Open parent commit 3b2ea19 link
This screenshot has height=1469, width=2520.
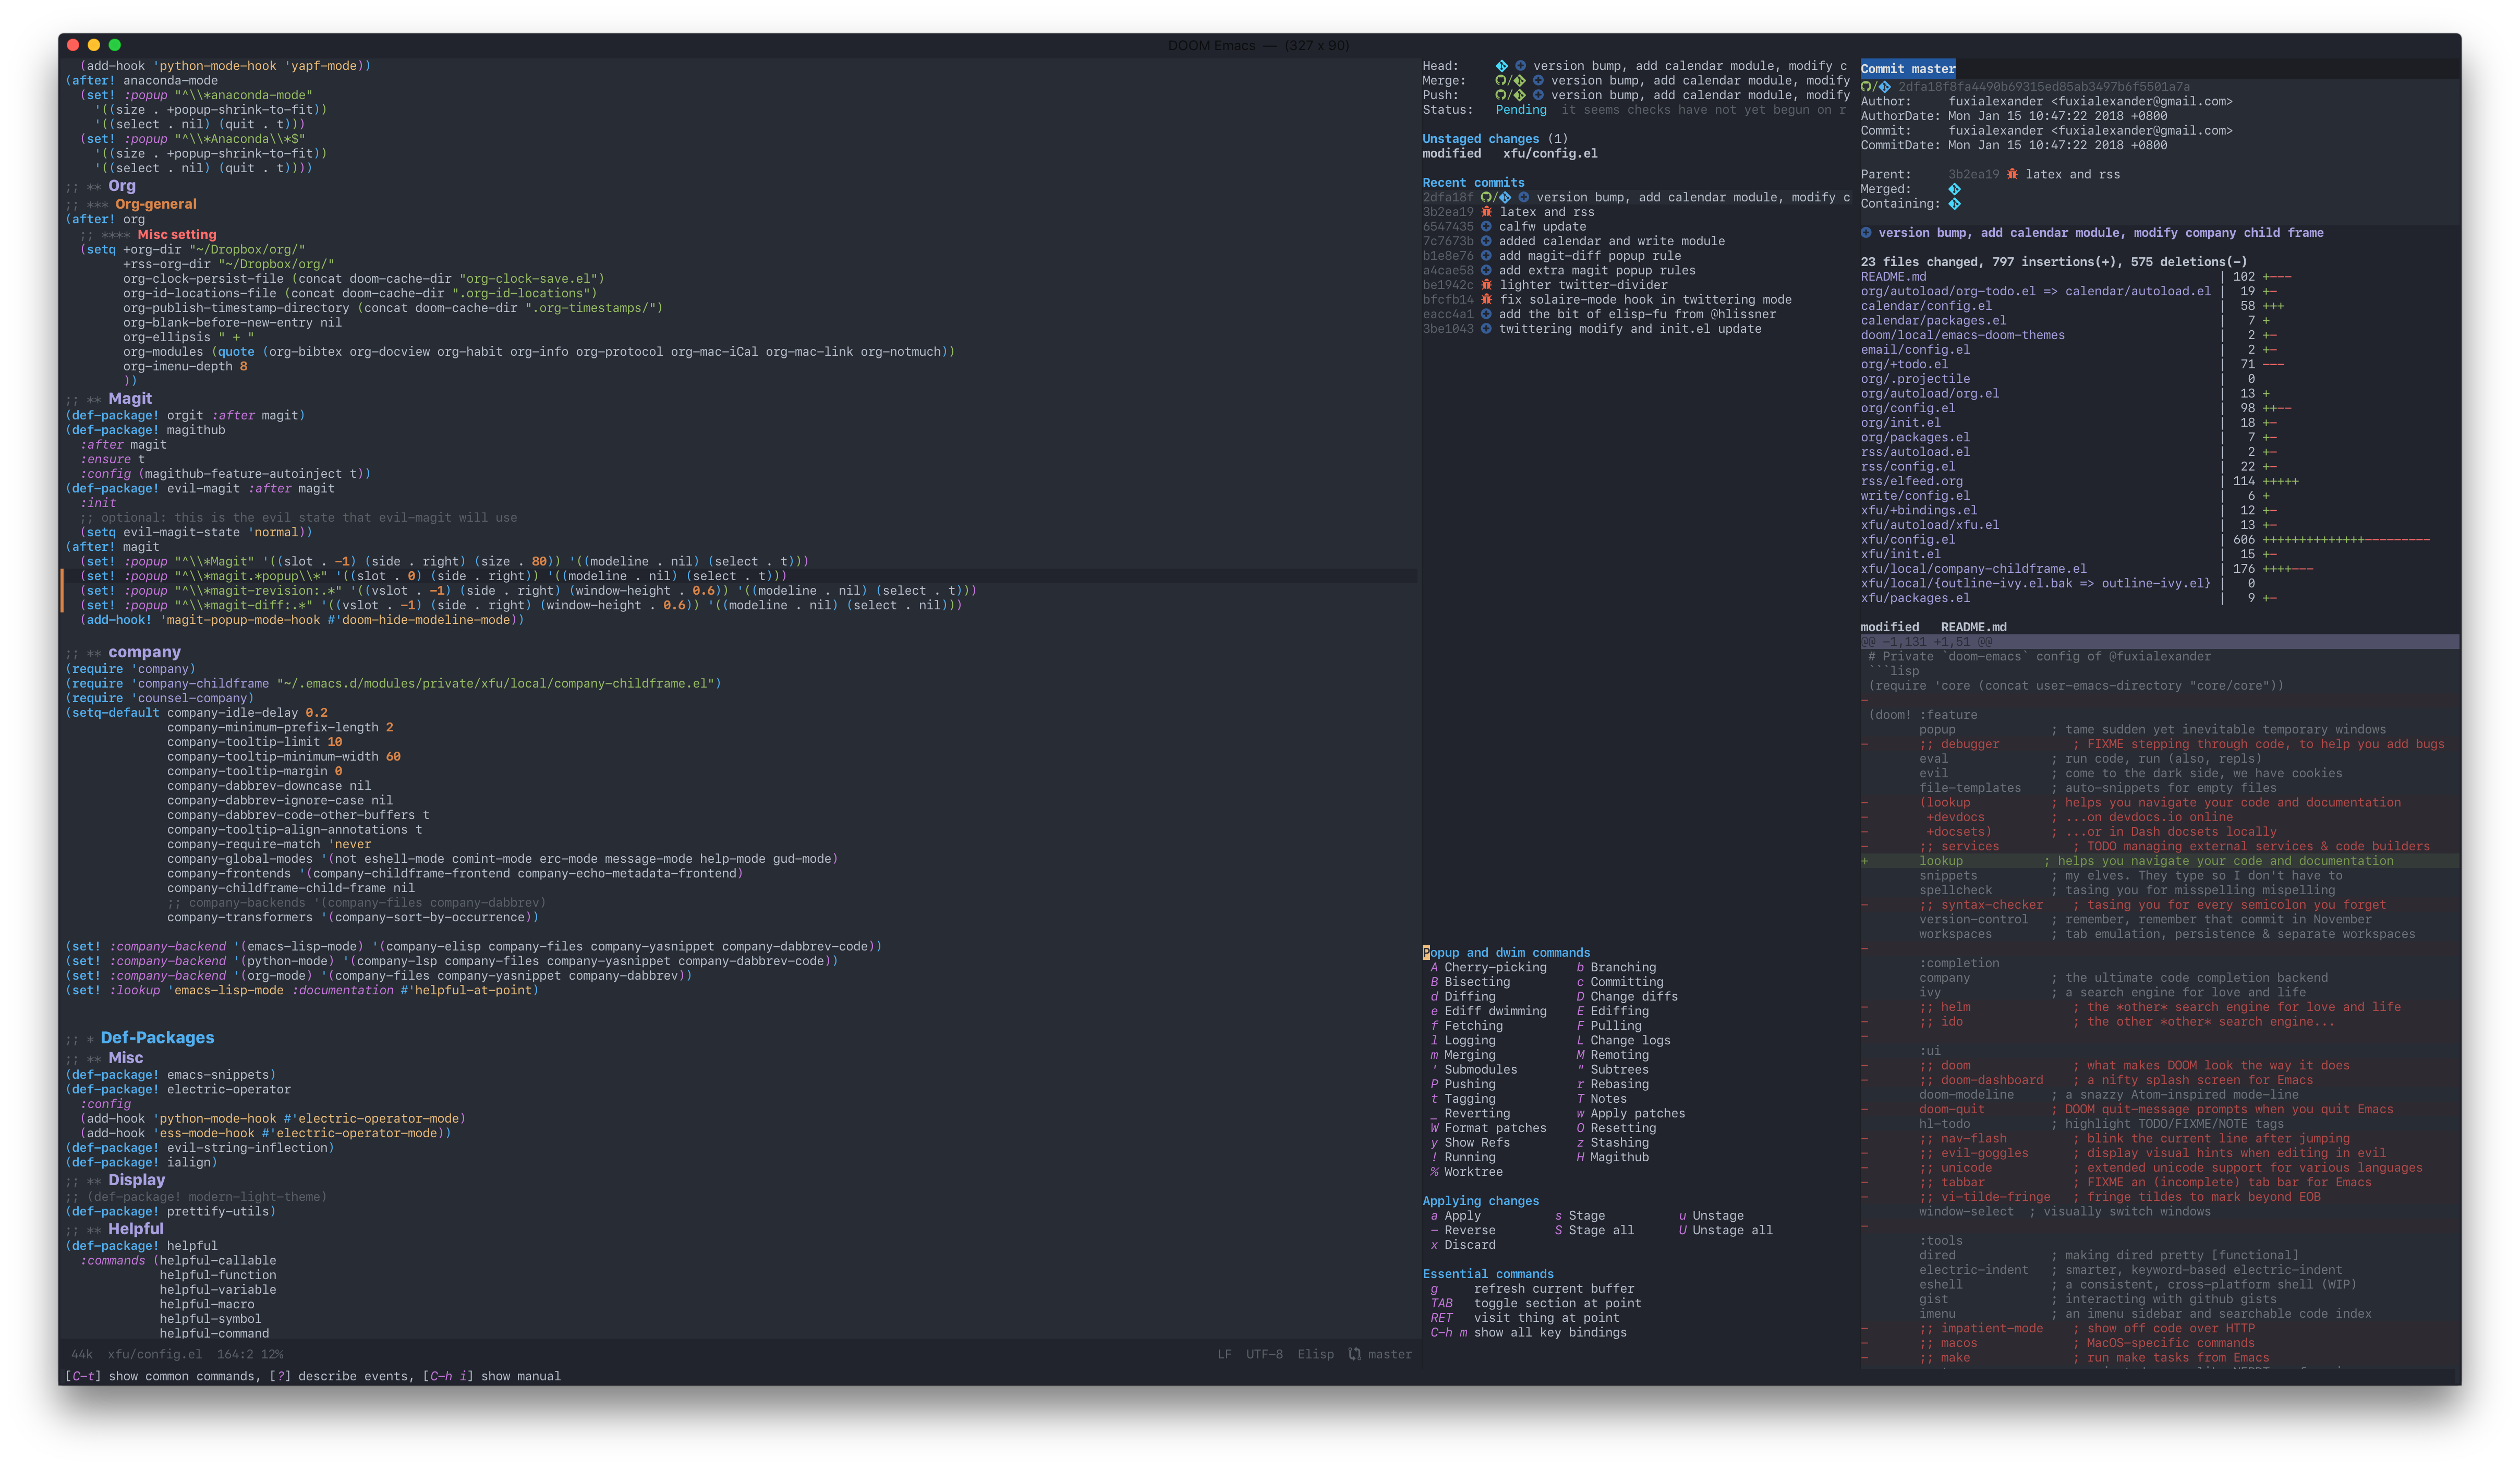[1974, 174]
